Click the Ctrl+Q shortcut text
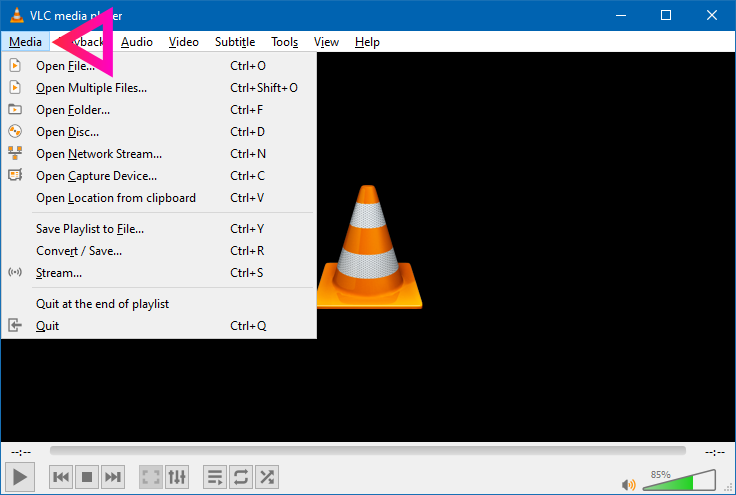 click(x=248, y=326)
